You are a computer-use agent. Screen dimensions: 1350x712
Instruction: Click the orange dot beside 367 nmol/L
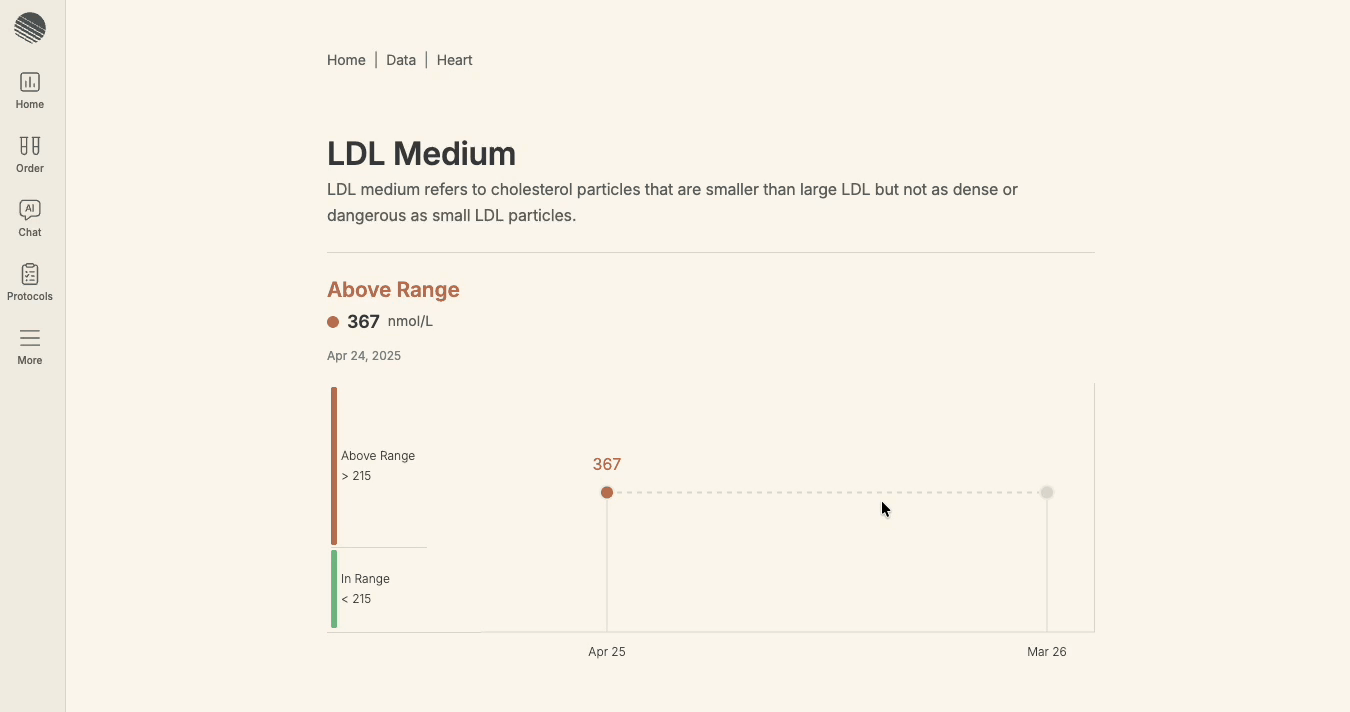click(x=333, y=322)
